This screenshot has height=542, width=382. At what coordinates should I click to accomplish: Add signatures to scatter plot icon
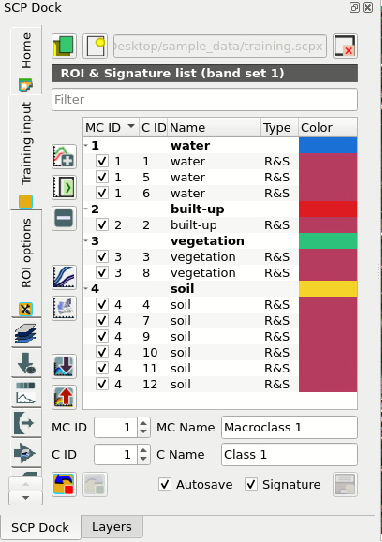64,308
